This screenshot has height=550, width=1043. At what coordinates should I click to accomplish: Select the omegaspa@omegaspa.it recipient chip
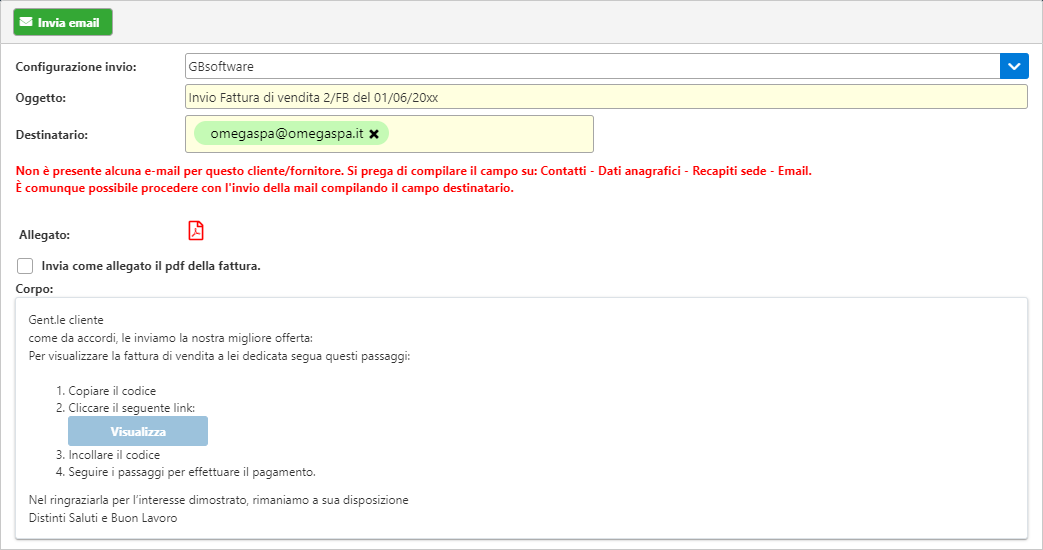286,134
